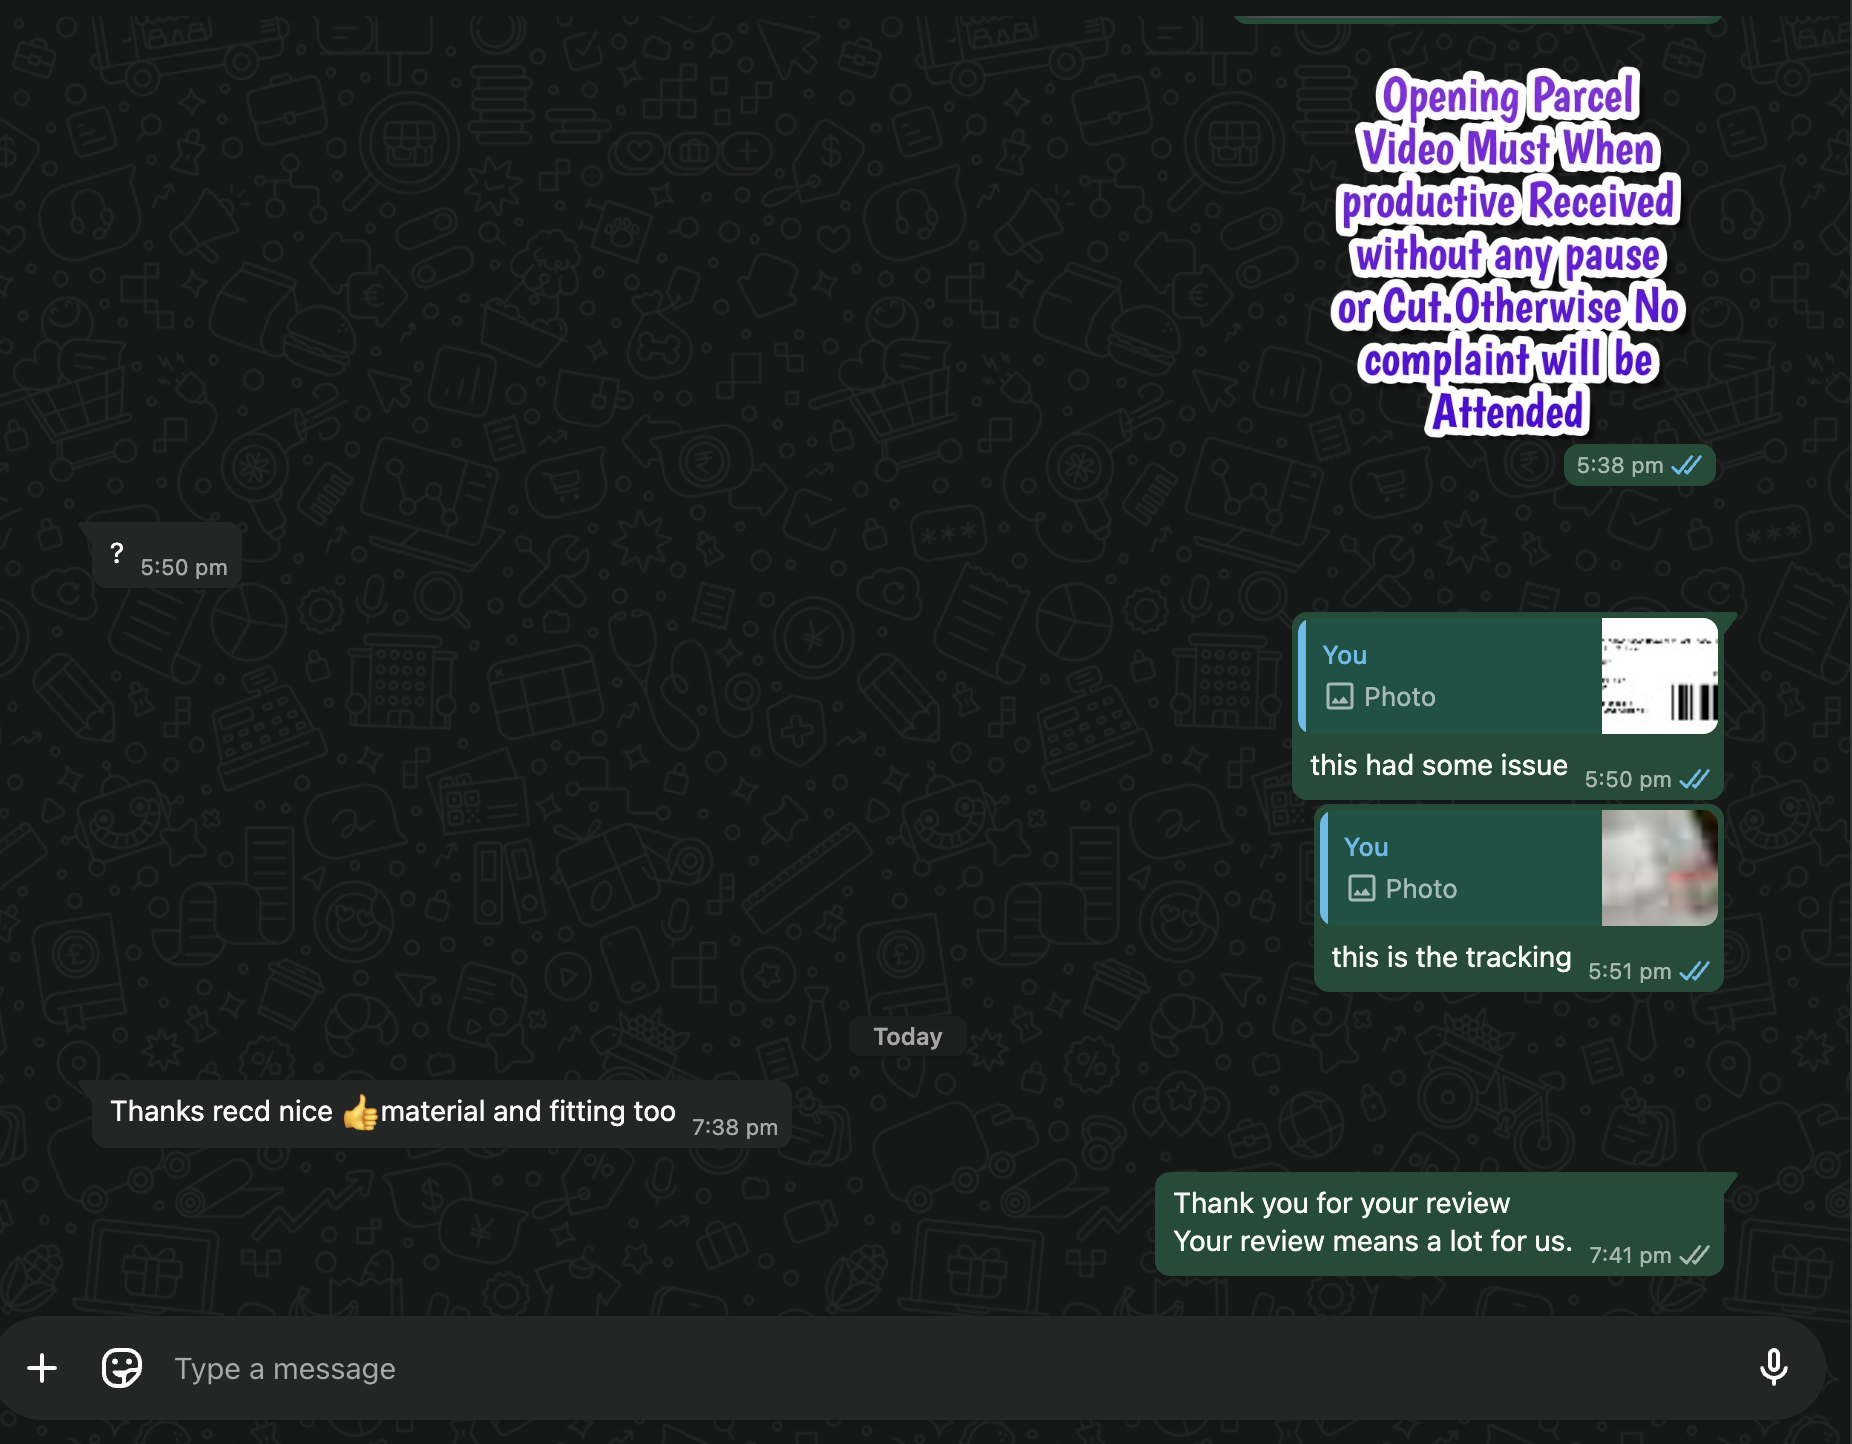This screenshot has width=1852, height=1444.
Task: Click the thumbs up emoji in message
Action: click(360, 1112)
